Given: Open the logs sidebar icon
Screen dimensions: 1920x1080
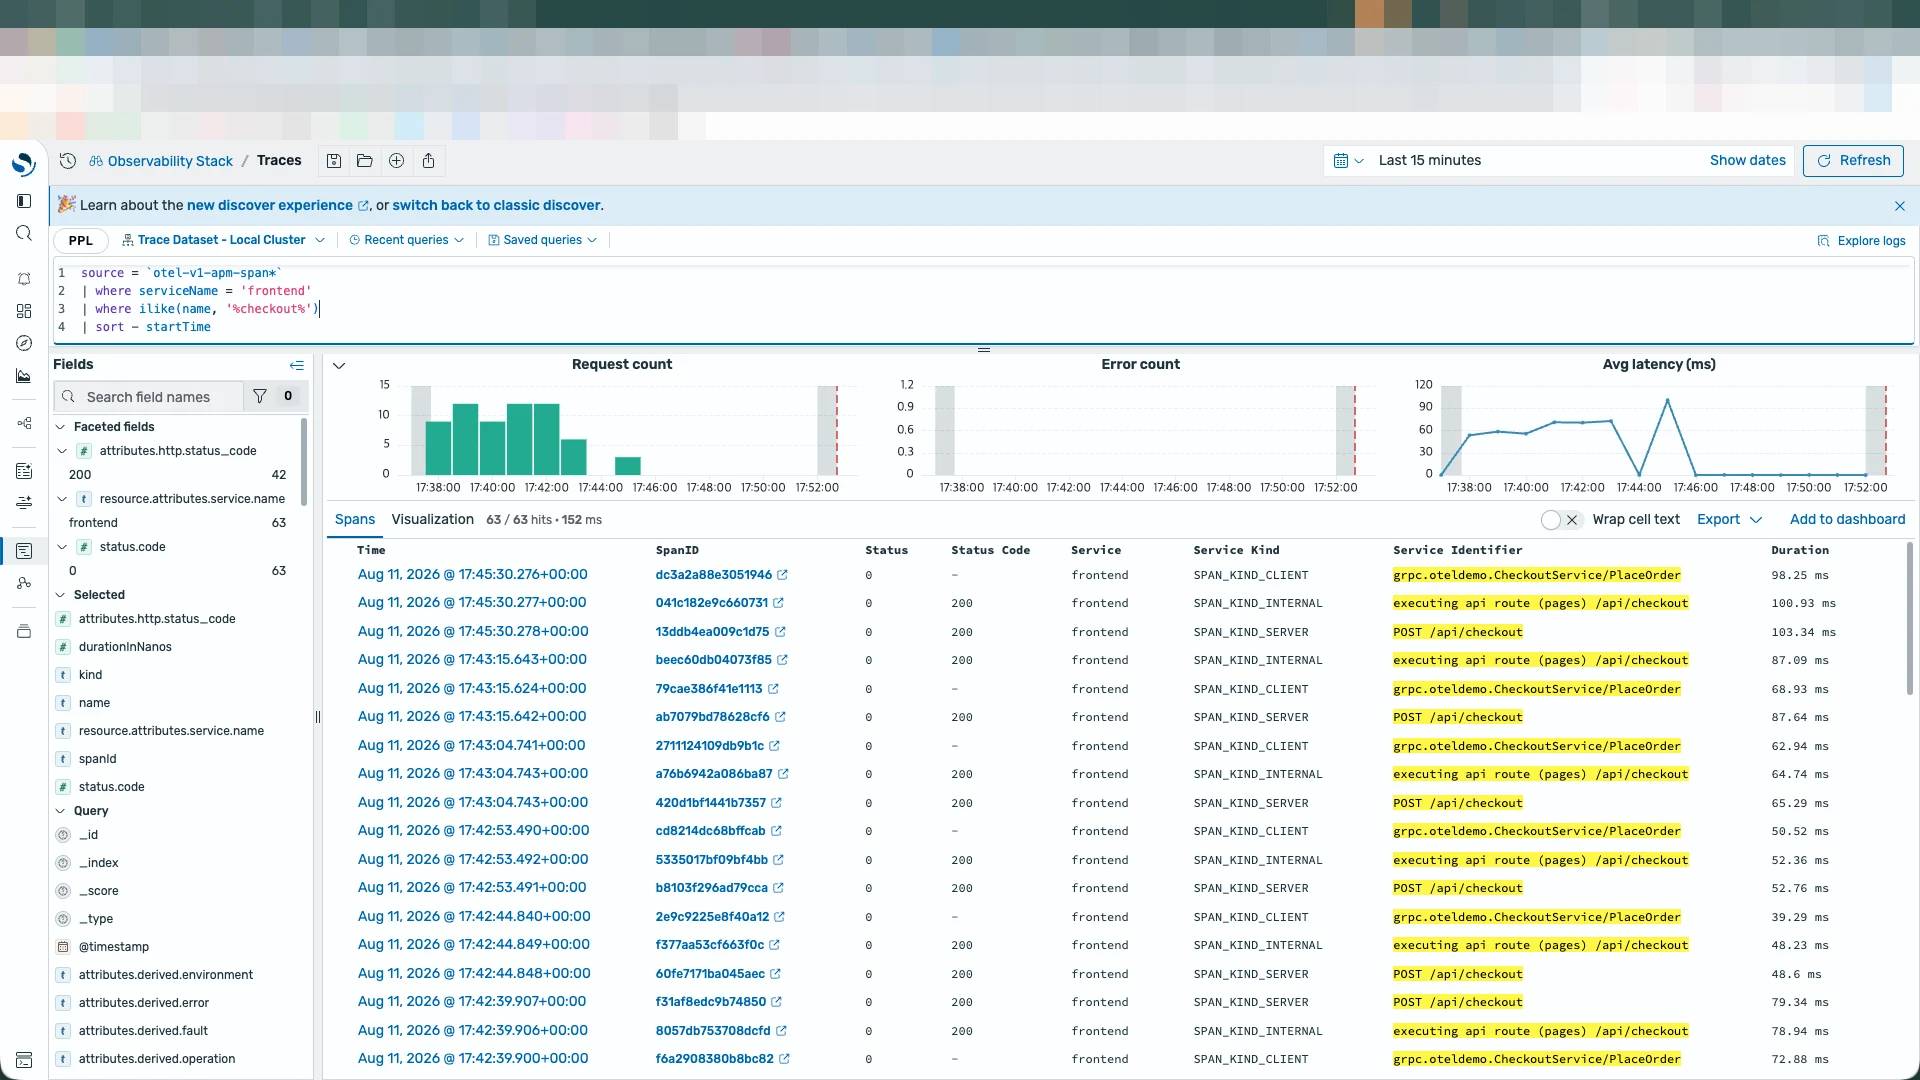Looking at the screenshot, I should (24, 471).
